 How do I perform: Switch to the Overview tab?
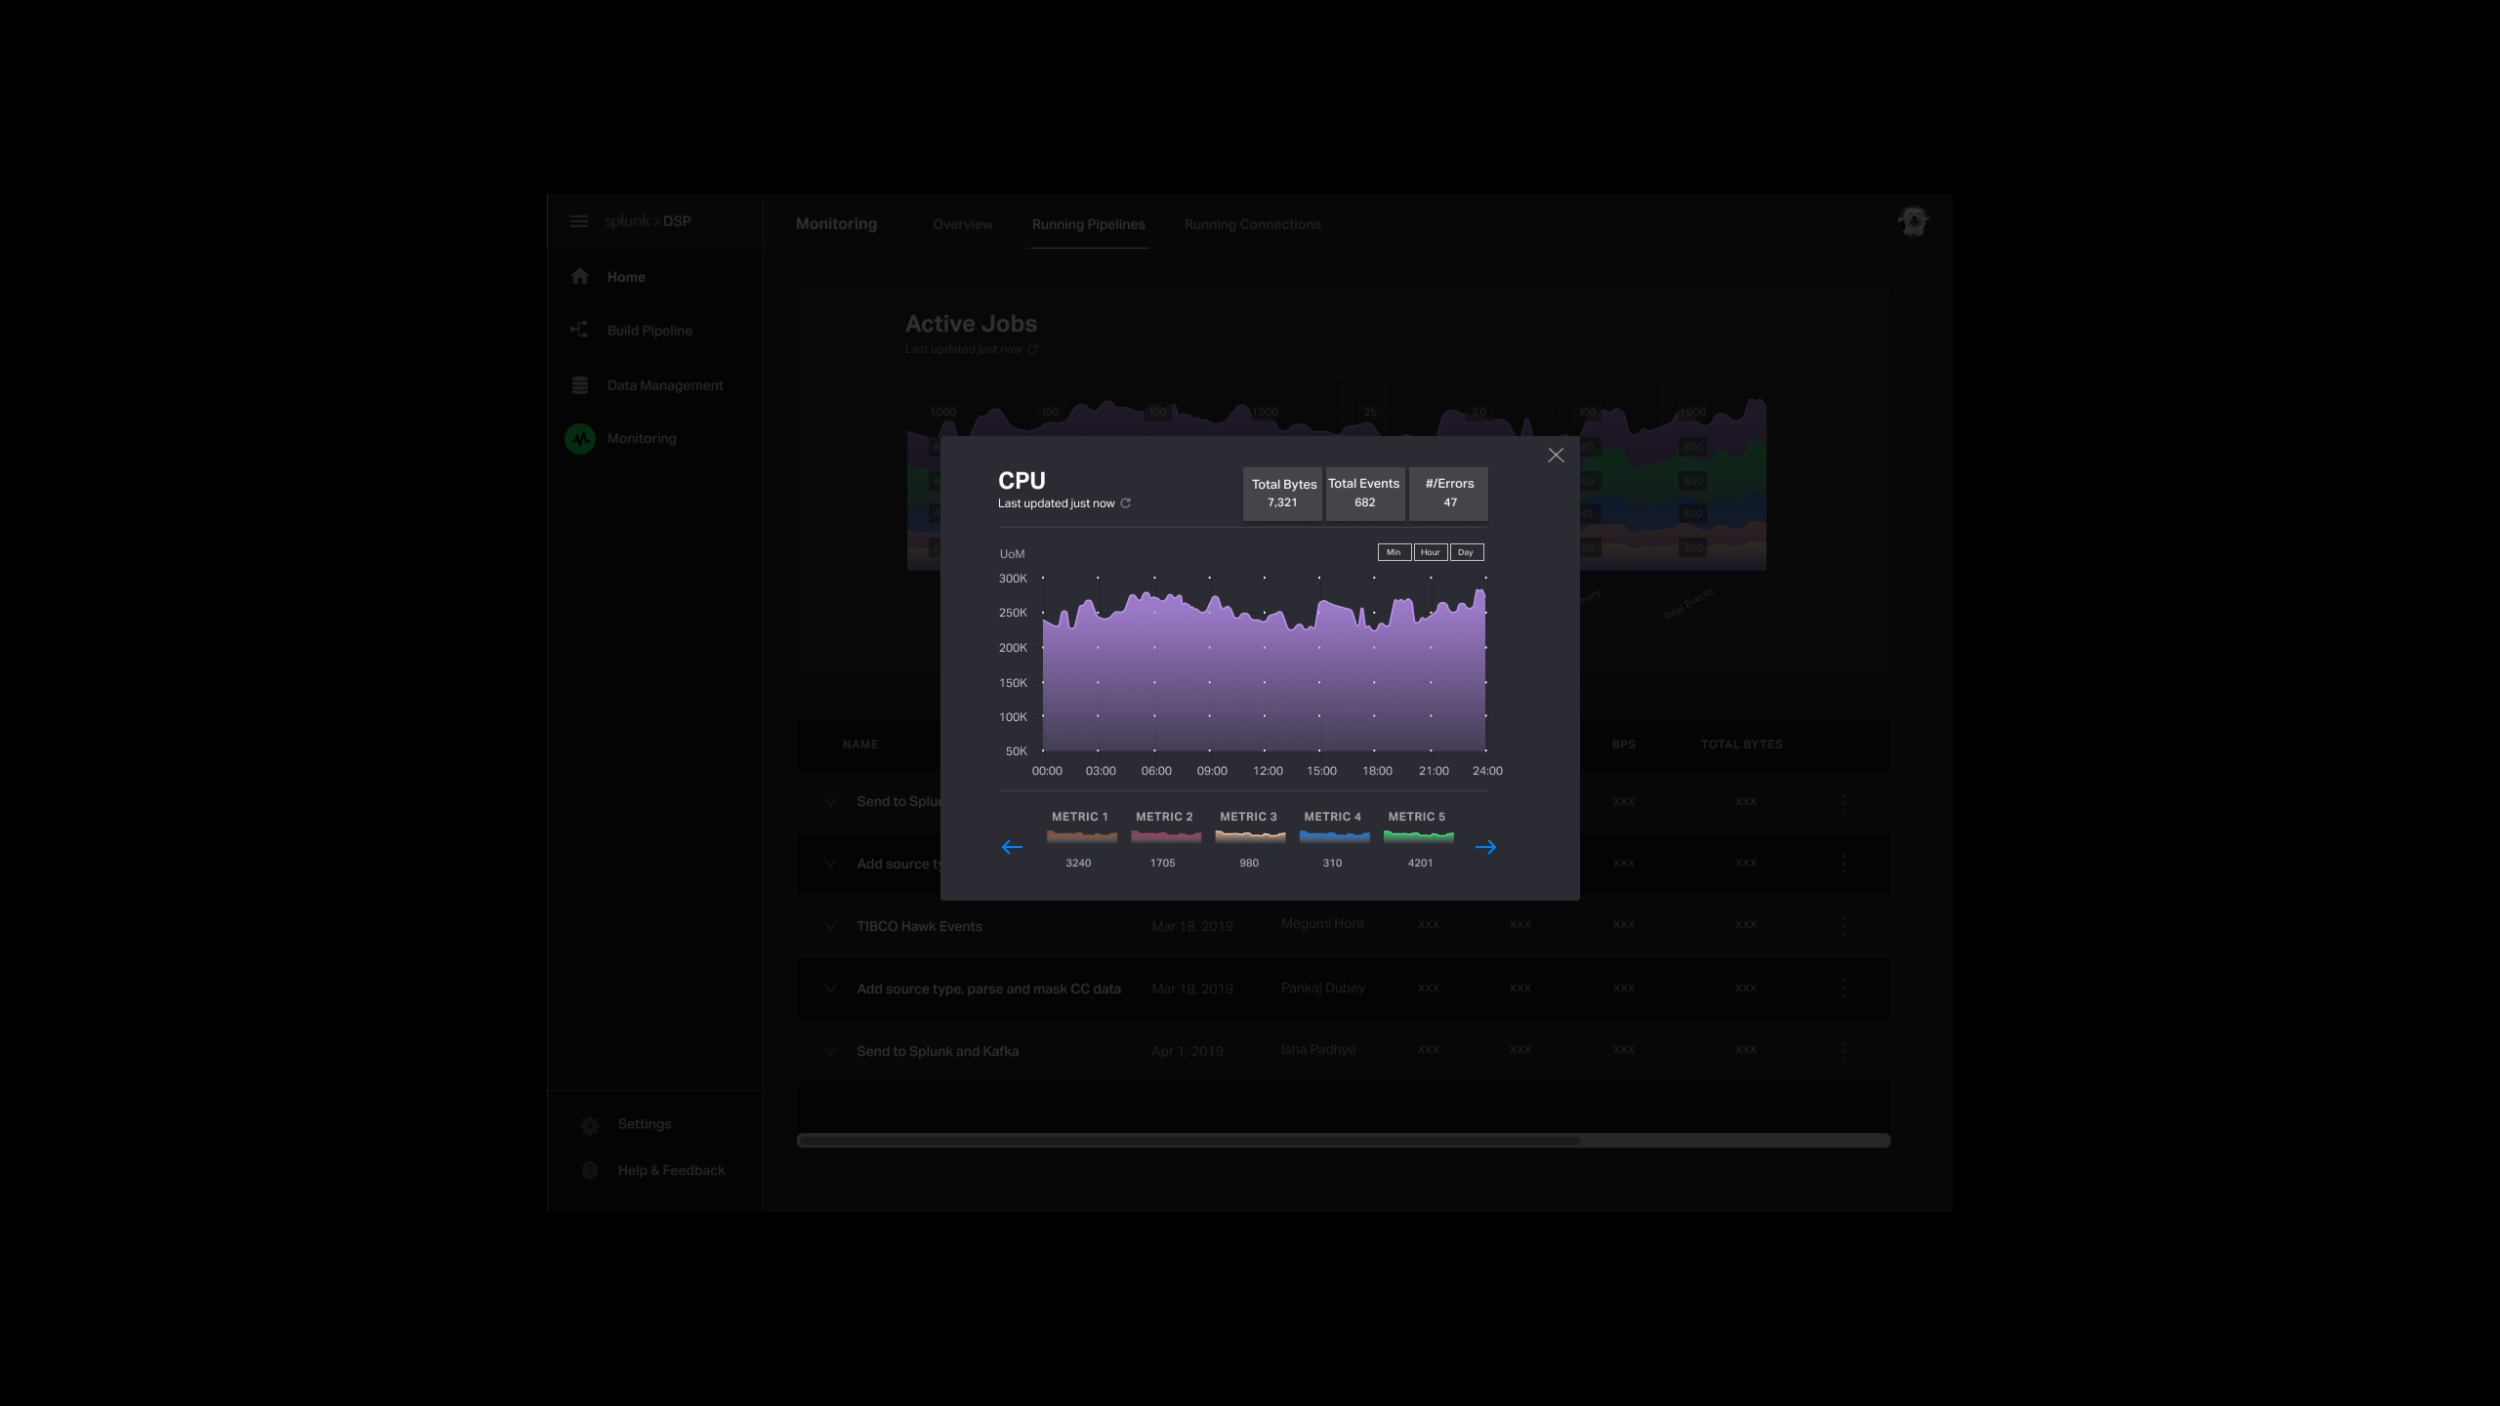click(962, 224)
